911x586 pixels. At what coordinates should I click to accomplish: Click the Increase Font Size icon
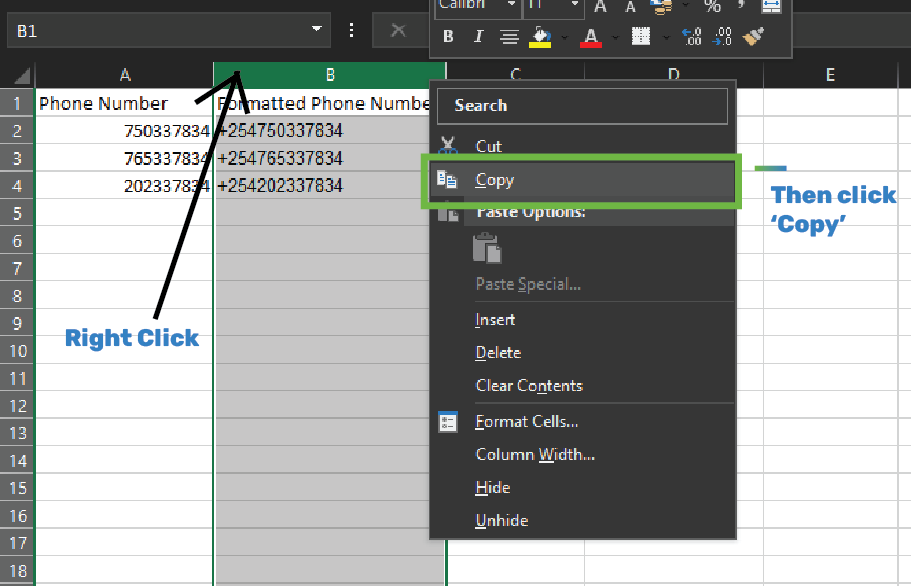600,6
